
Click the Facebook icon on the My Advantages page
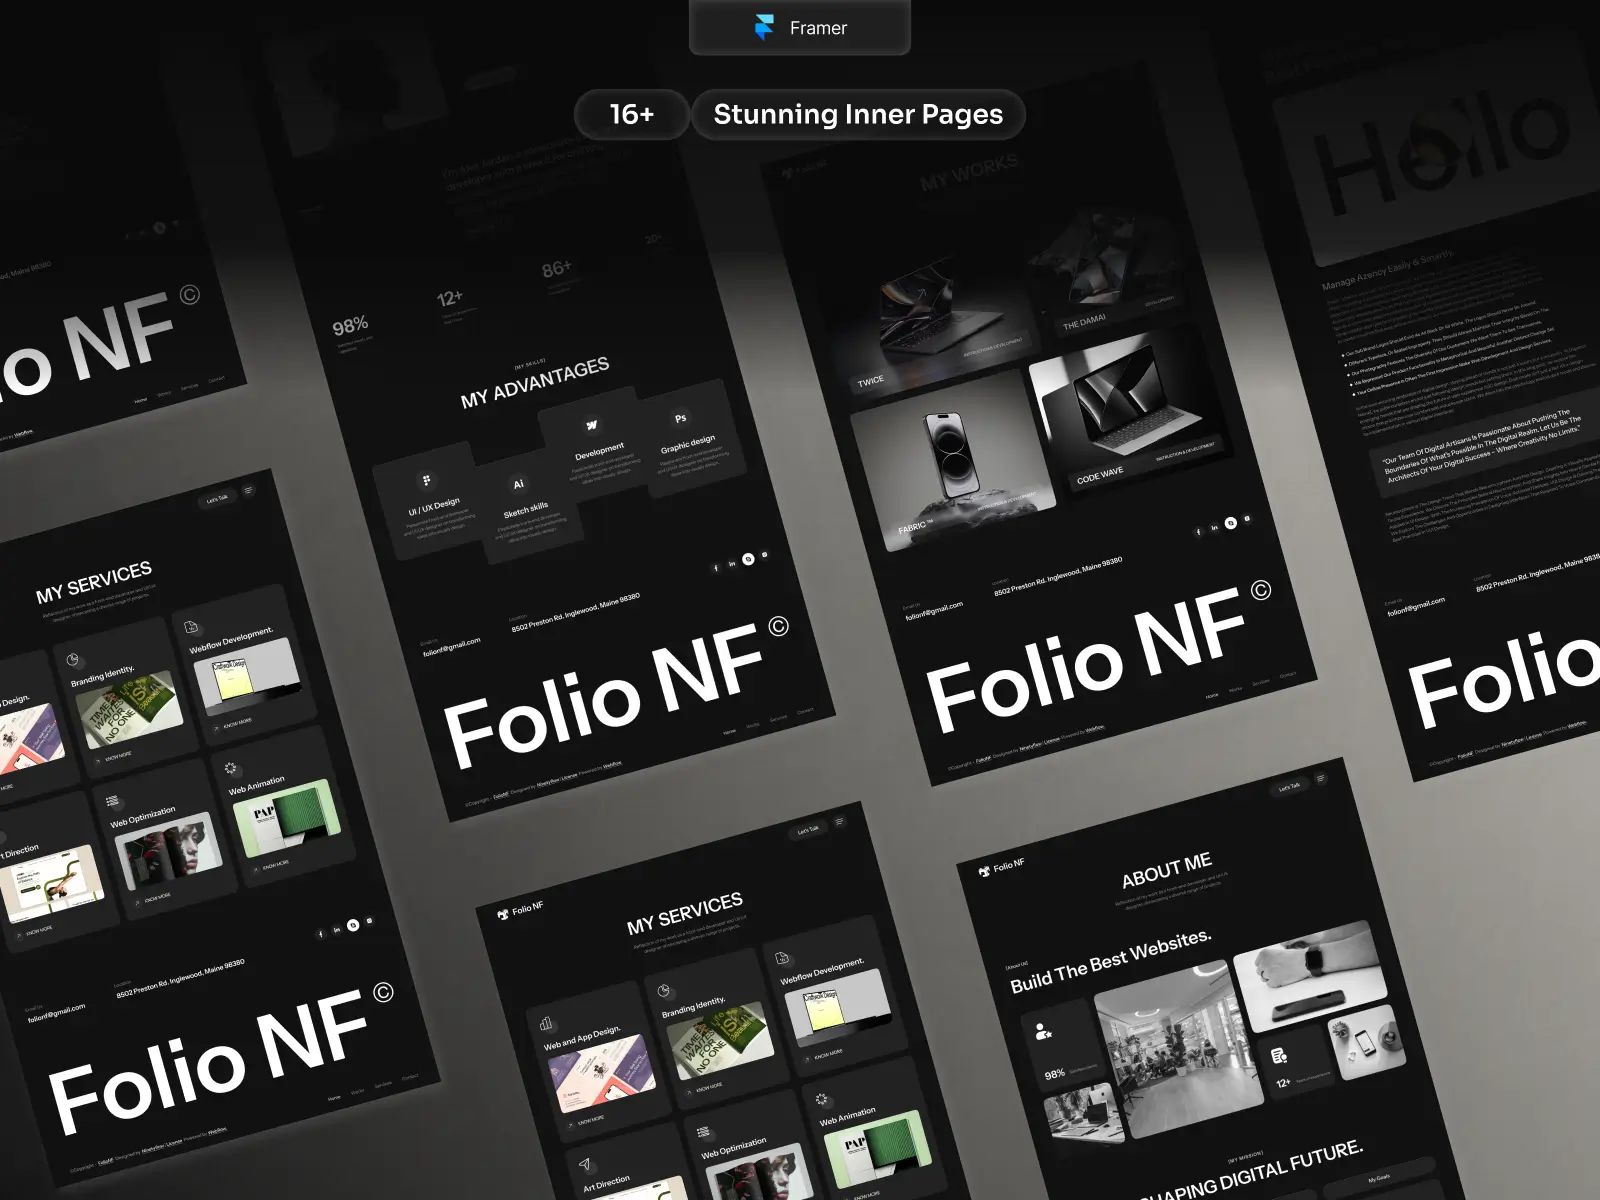point(715,568)
